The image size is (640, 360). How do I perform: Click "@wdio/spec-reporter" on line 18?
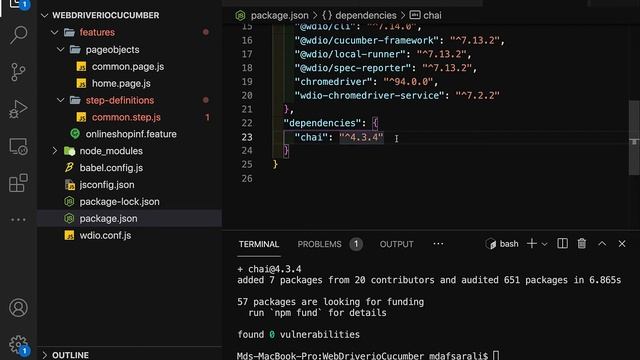tap(353, 68)
